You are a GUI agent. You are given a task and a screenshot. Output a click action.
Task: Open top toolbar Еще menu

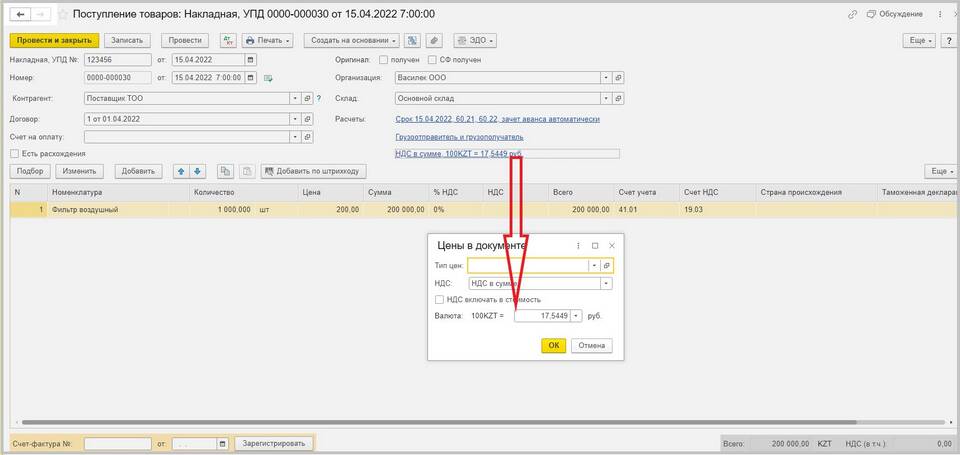[920, 40]
